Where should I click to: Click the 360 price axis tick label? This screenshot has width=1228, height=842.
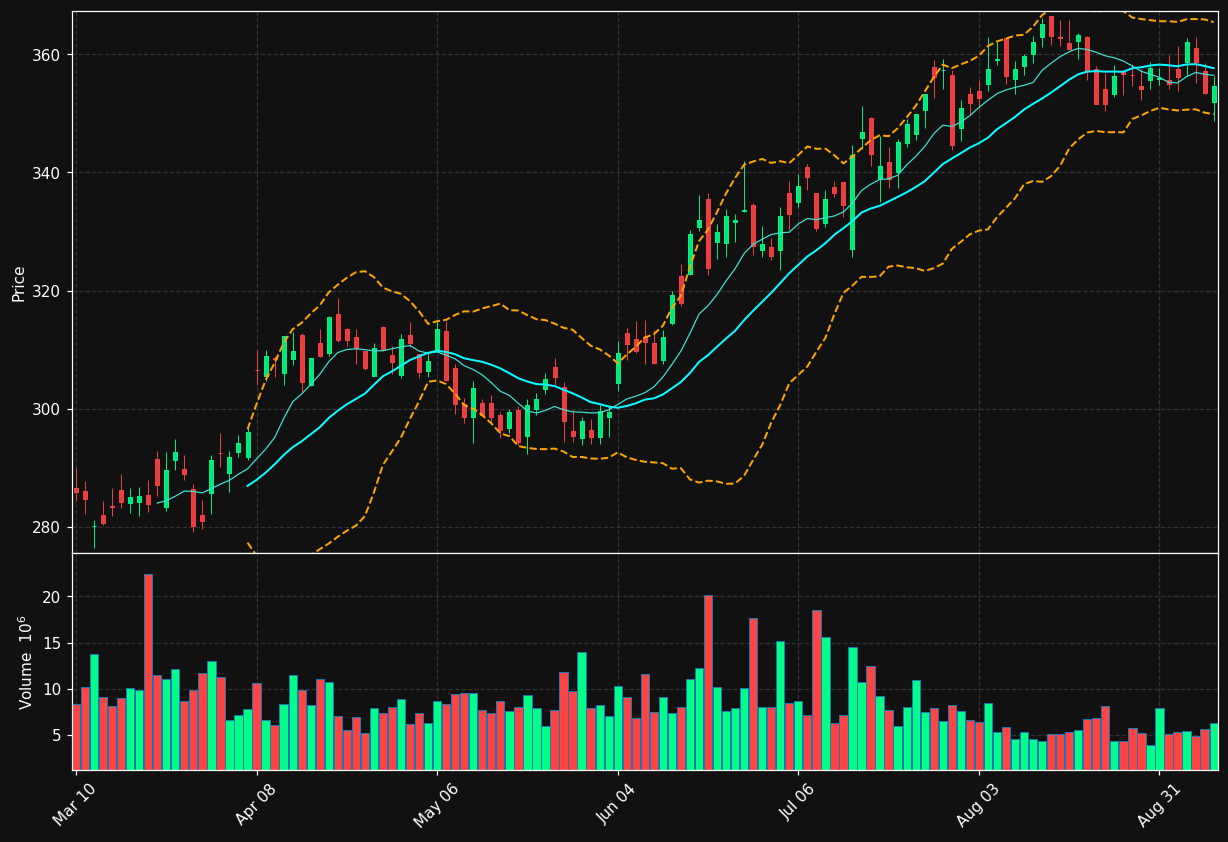point(46,55)
